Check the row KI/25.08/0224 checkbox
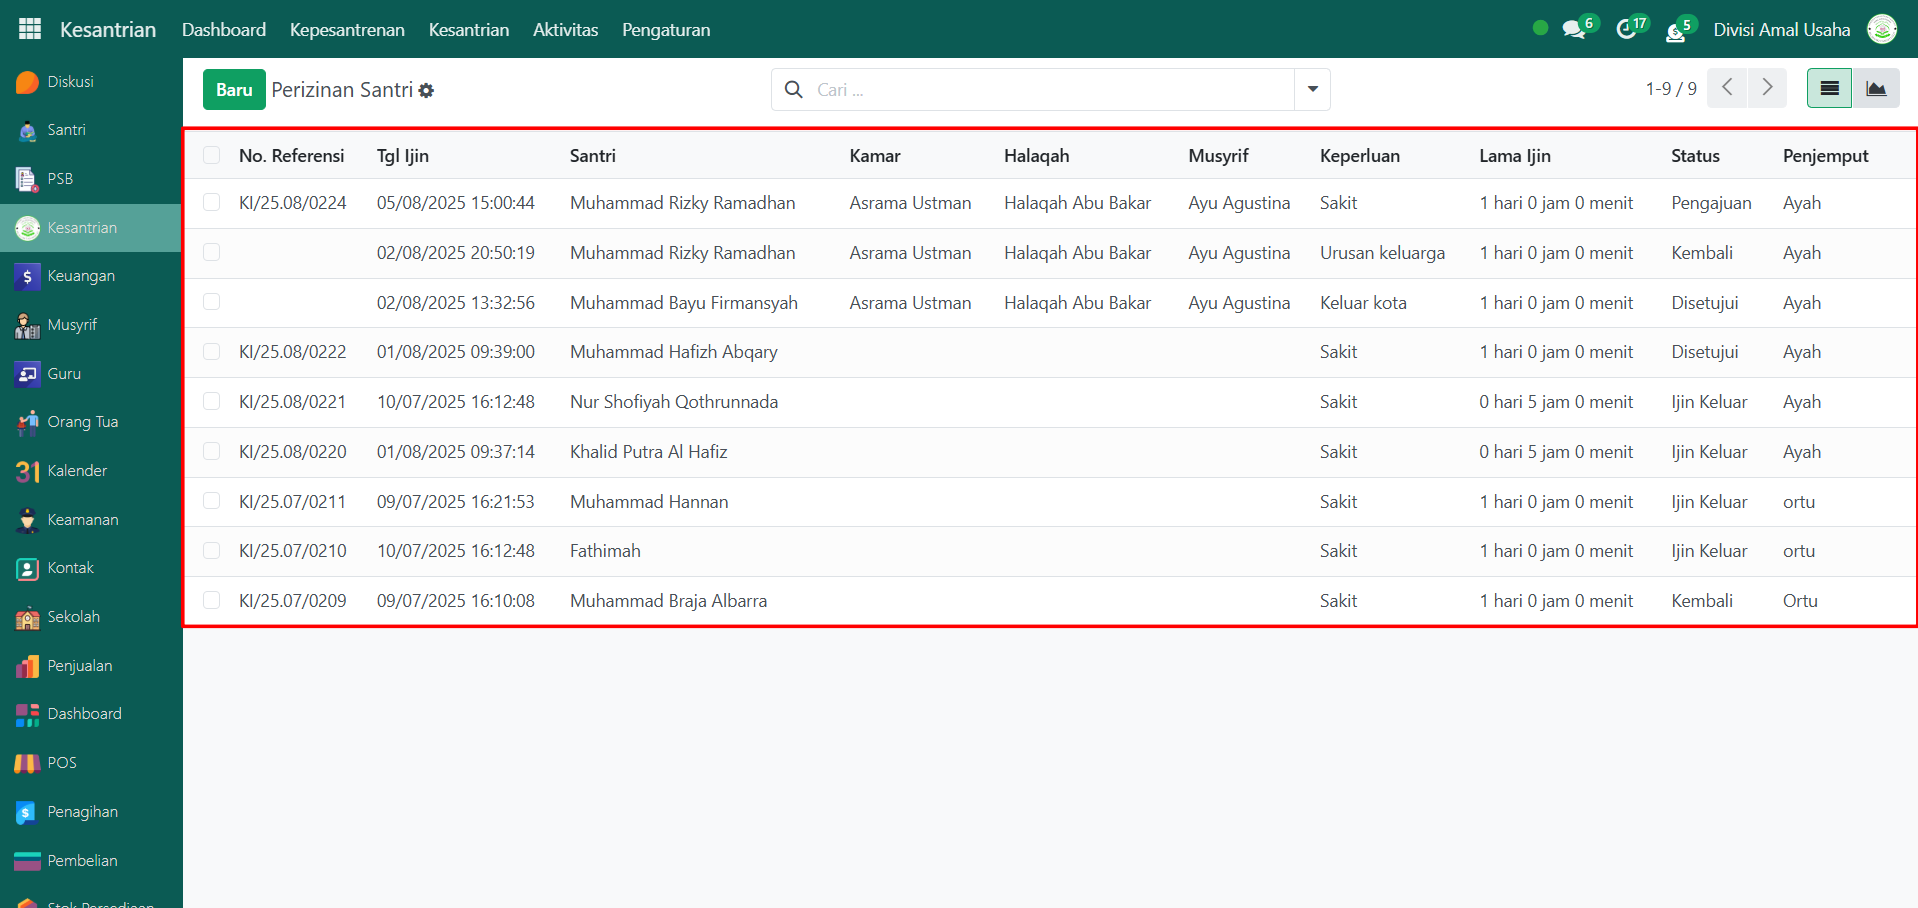1918x908 pixels. (211, 203)
